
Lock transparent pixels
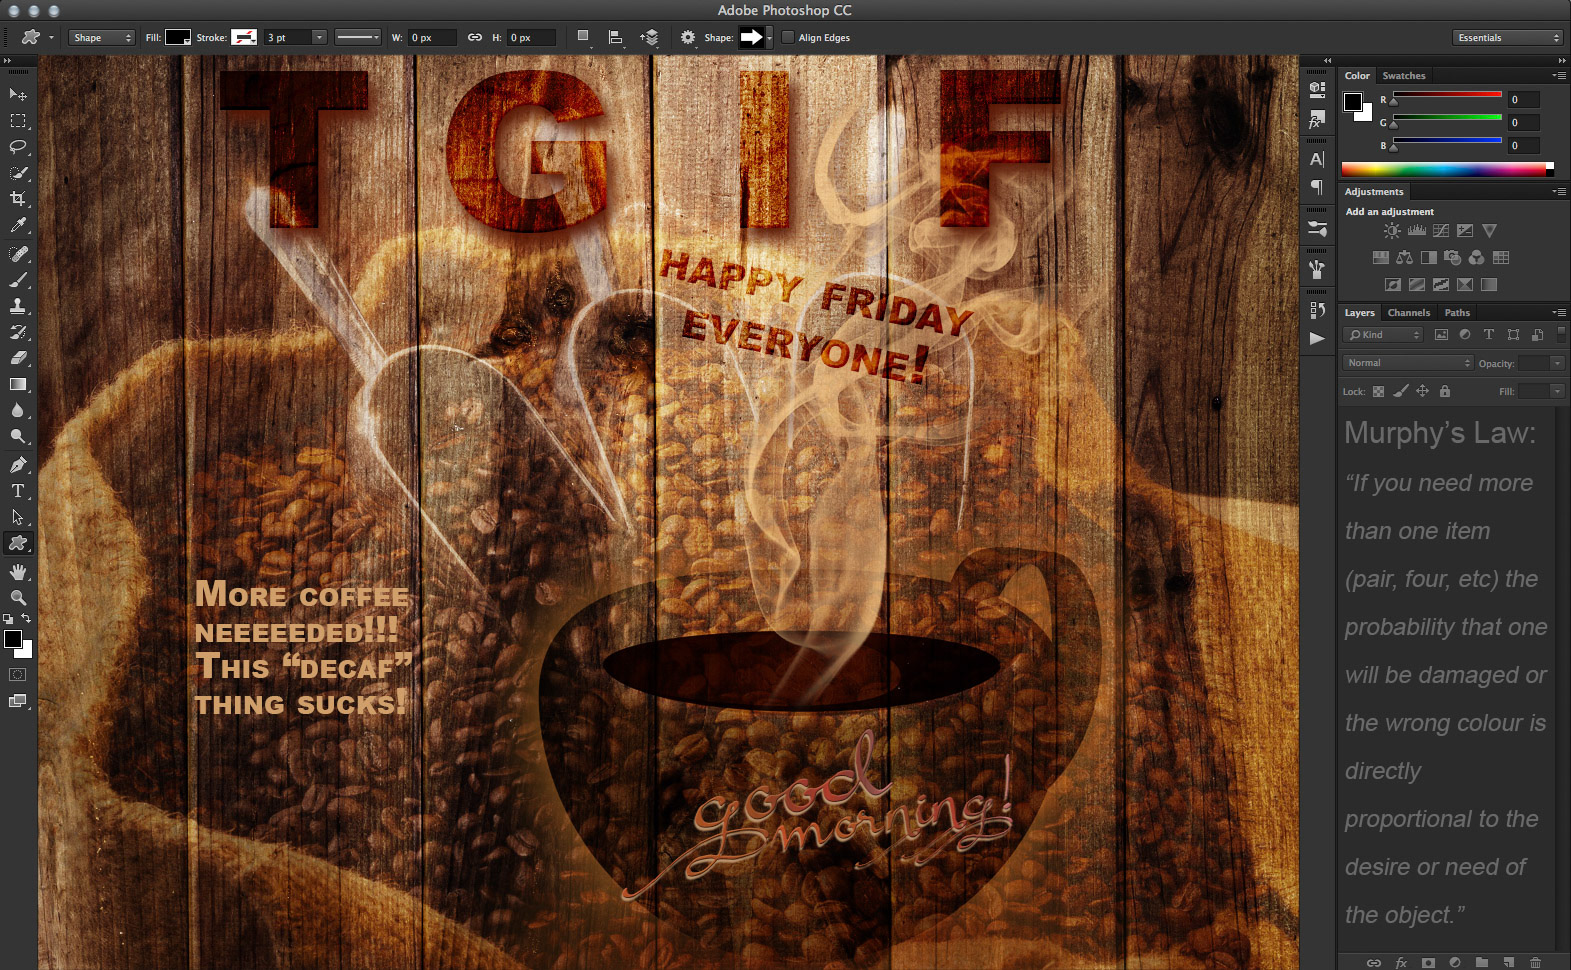coord(1378,391)
